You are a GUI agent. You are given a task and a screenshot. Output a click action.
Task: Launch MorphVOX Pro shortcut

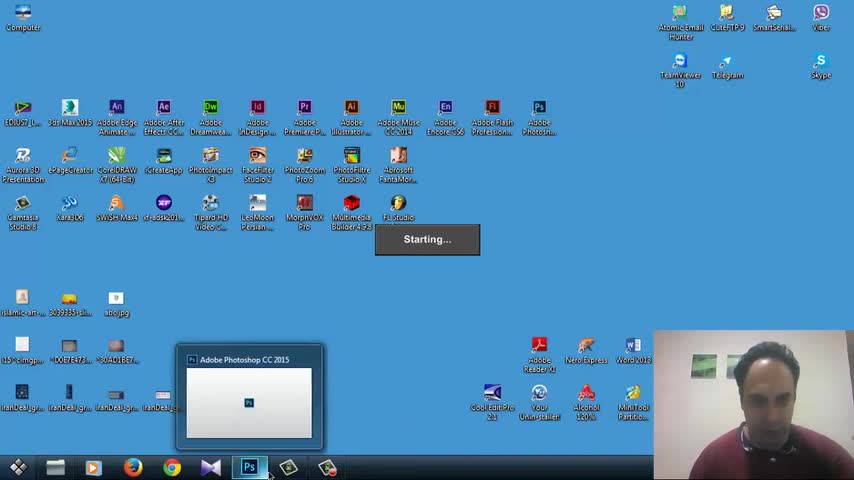tap(304, 212)
